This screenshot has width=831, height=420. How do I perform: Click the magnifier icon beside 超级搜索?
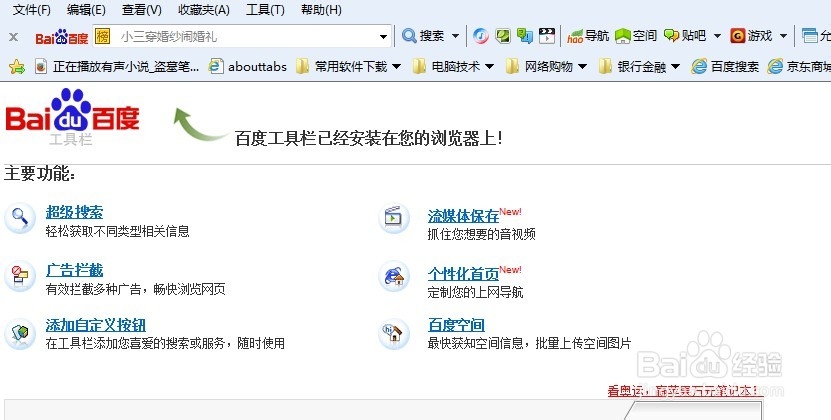(x=20, y=218)
